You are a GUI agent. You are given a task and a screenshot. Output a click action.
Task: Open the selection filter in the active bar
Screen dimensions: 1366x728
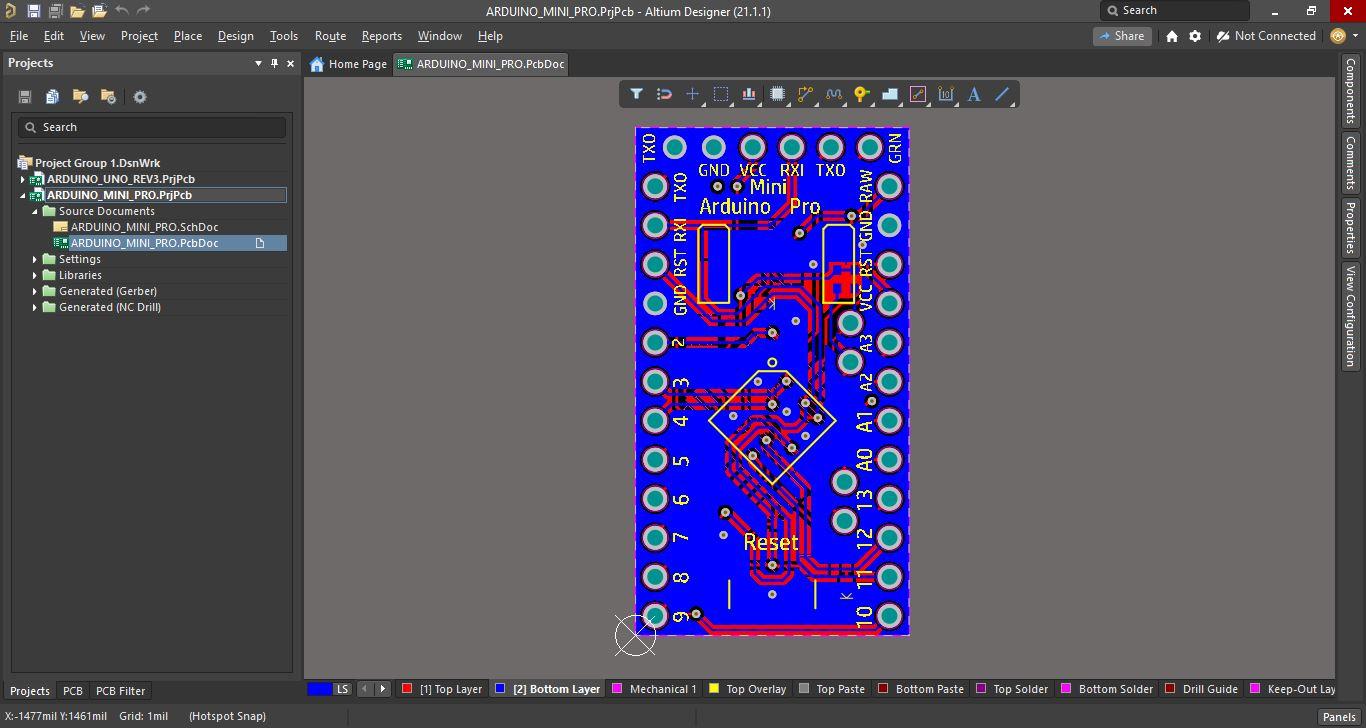click(x=636, y=94)
